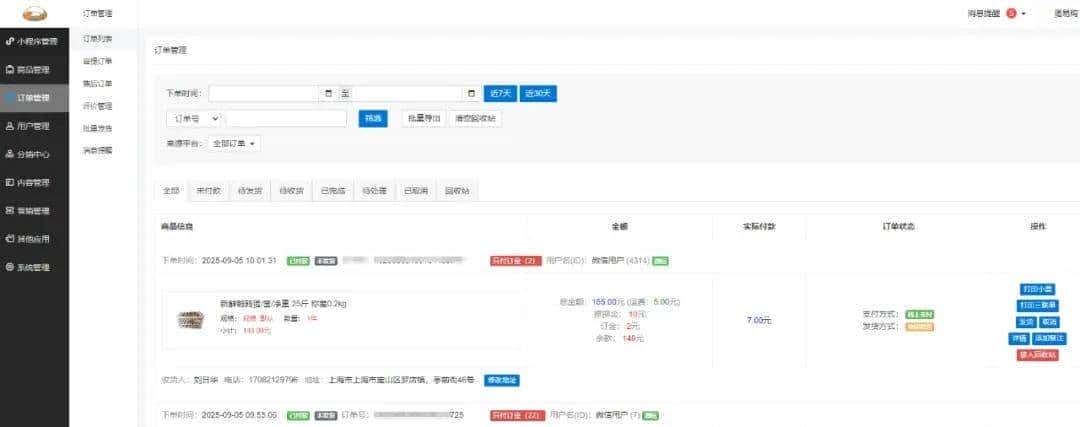Click the 清空回收站 button
Viewport: 1080px width, 427px height.
tap(475, 118)
